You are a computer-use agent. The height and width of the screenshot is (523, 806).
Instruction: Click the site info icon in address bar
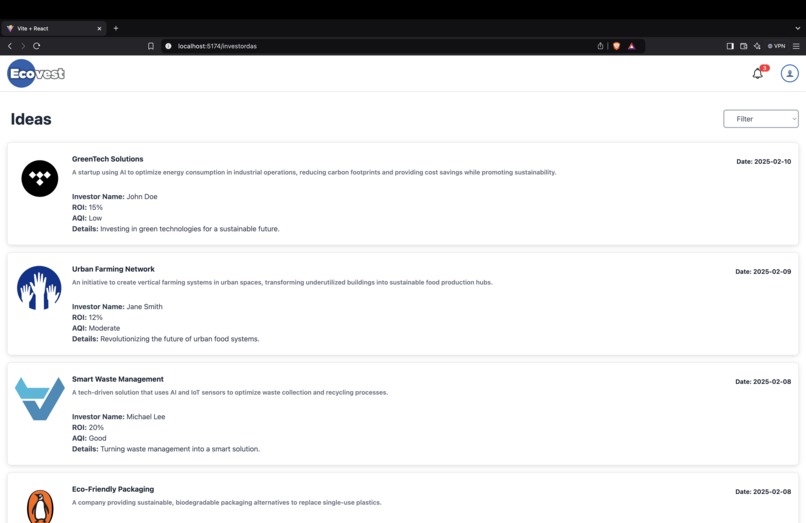pyautogui.click(x=168, y=46)
